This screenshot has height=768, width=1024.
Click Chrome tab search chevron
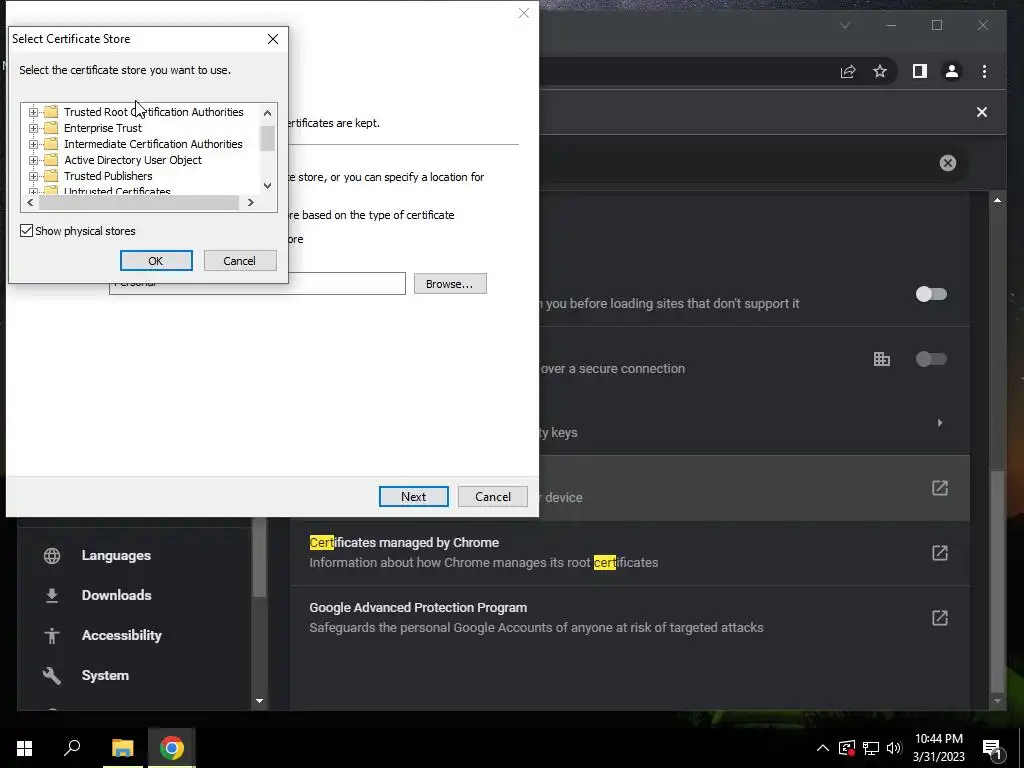(845, 25)
